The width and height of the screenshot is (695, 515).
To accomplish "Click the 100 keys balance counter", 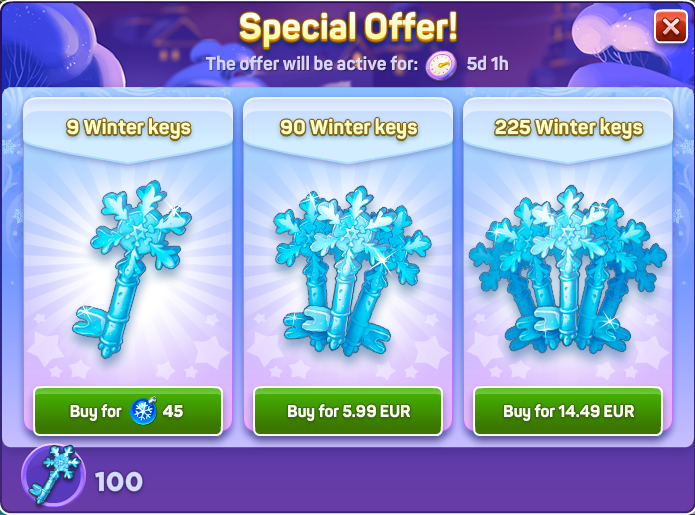I will point(119,482).
